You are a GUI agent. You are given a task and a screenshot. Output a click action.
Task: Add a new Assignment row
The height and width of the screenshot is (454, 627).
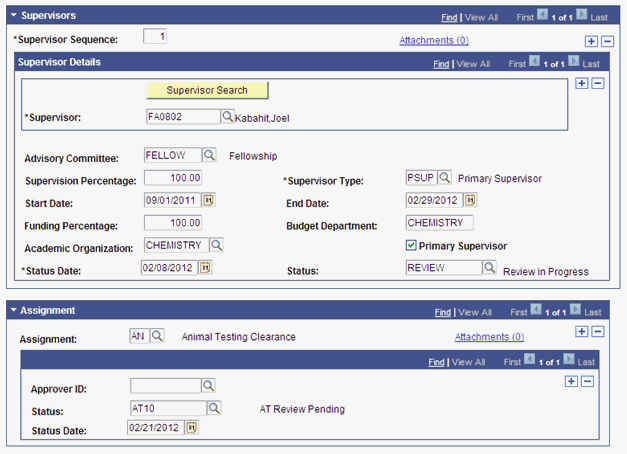click(581, 331)
